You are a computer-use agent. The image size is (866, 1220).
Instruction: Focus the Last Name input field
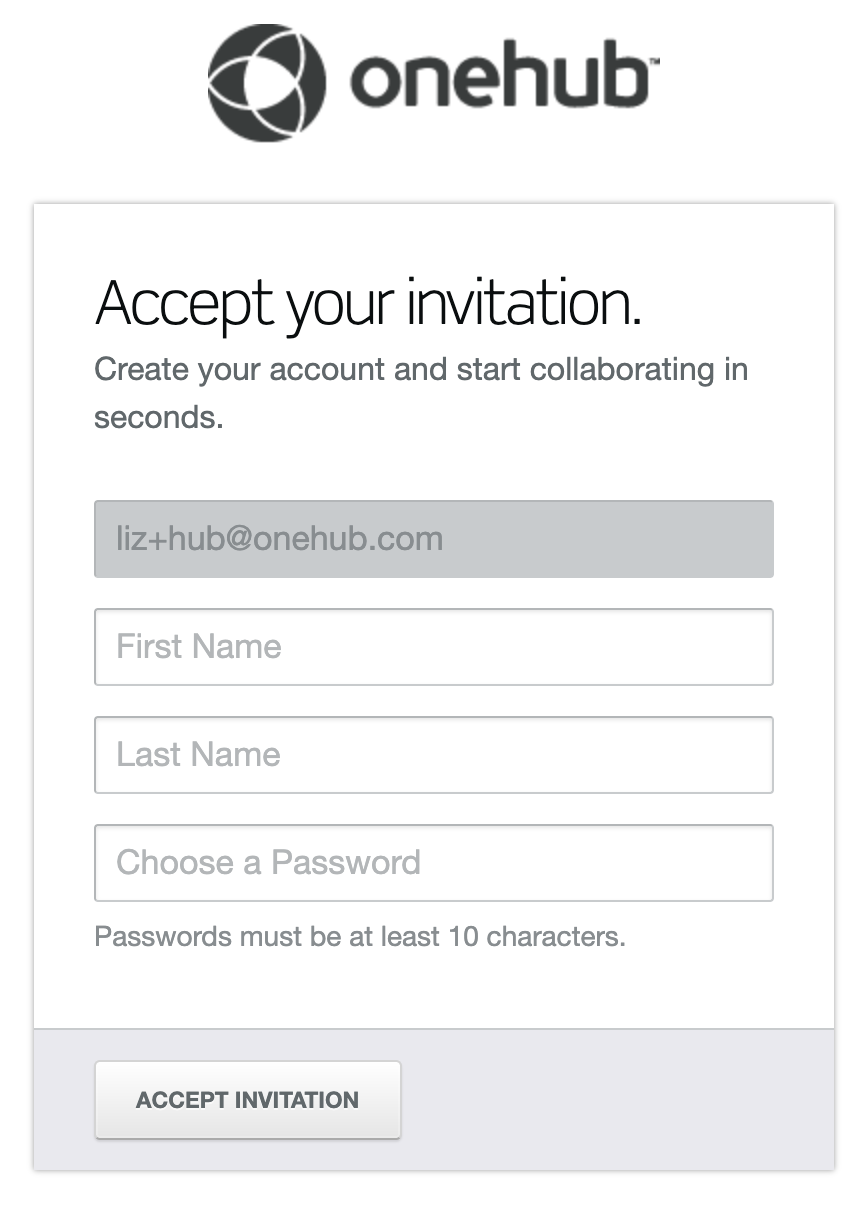click(434, 755)
